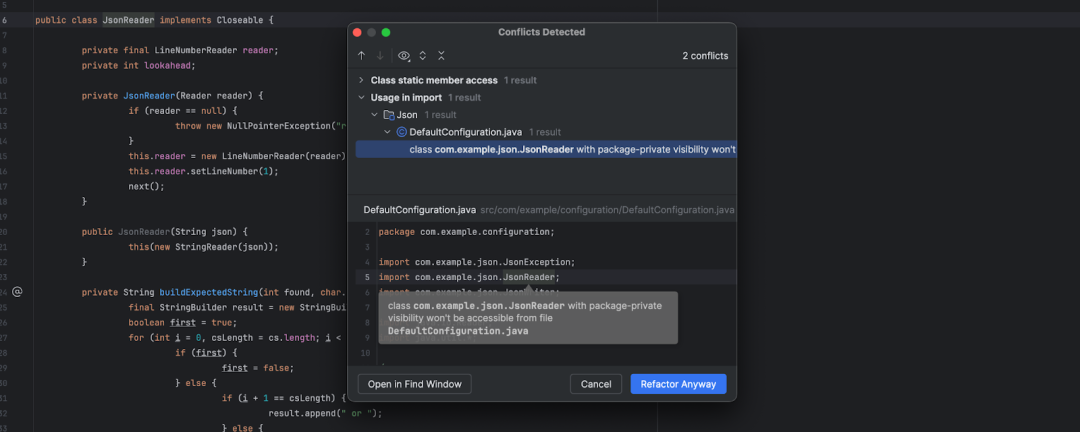The height and width of the screenshot is (432, 1080).
Task: Click Open in Find Window button
Action: [414, 384]
